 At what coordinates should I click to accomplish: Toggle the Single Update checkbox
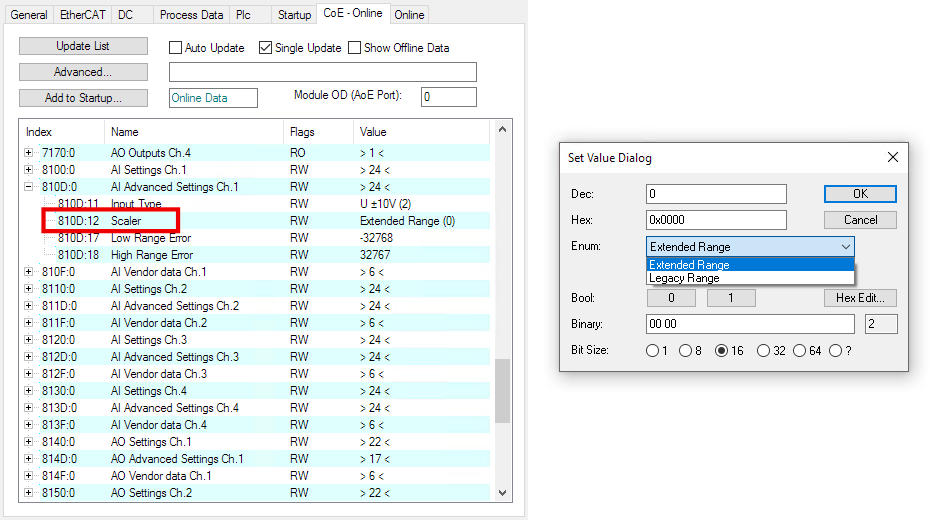pos(266,47)
